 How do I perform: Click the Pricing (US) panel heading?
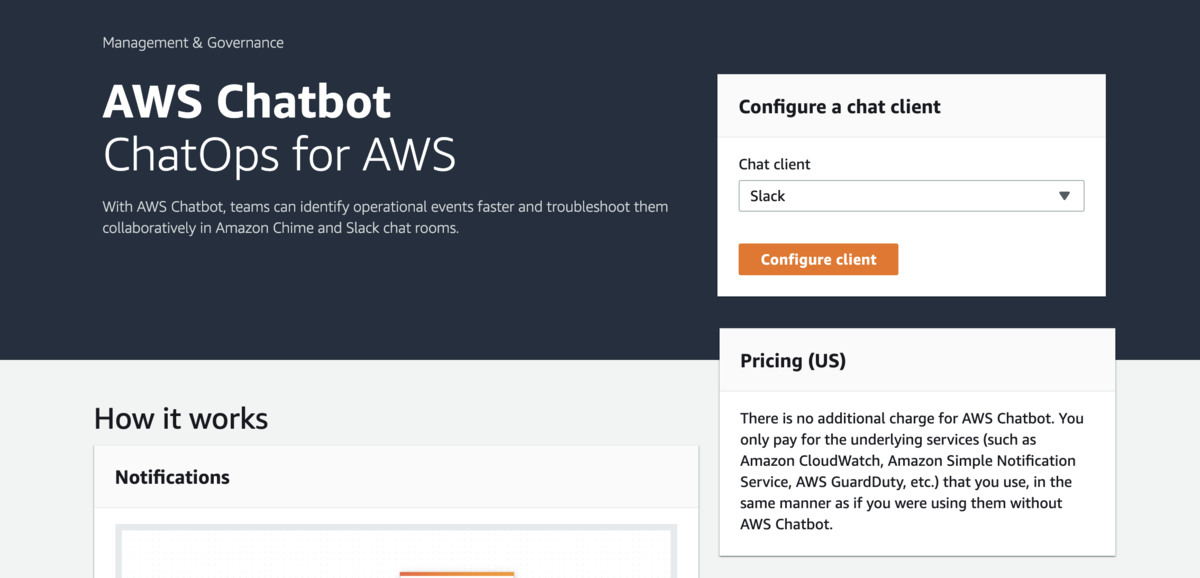pos(793,361)
